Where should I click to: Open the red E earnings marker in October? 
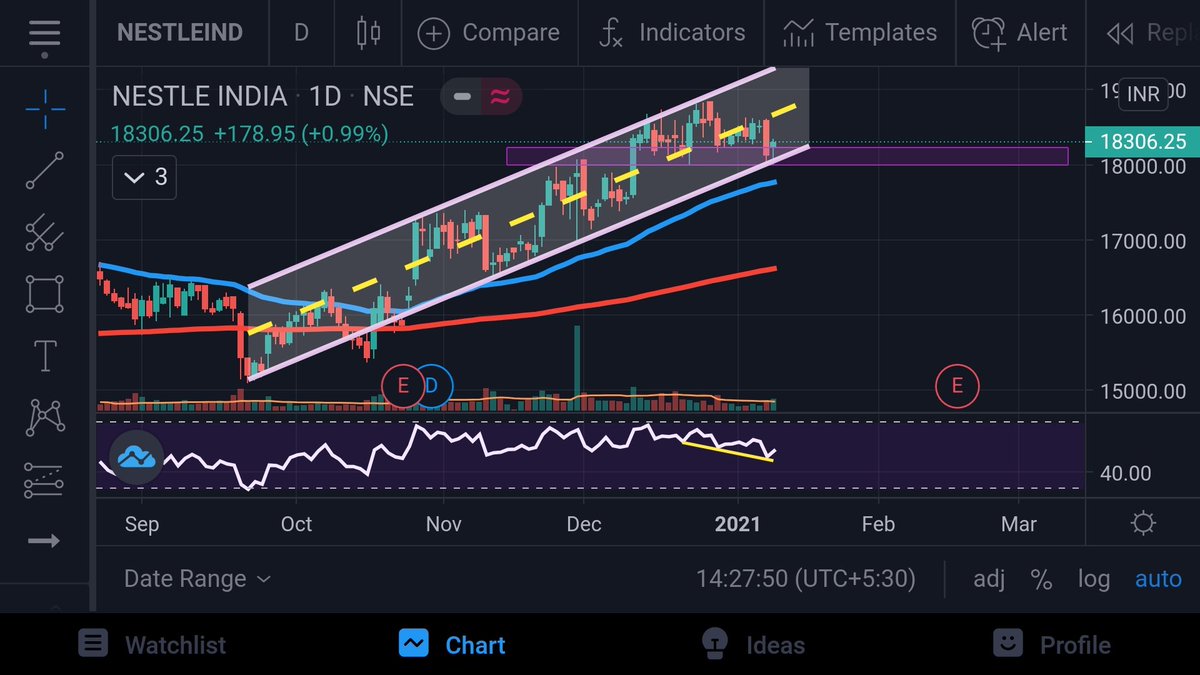[403, 385]
